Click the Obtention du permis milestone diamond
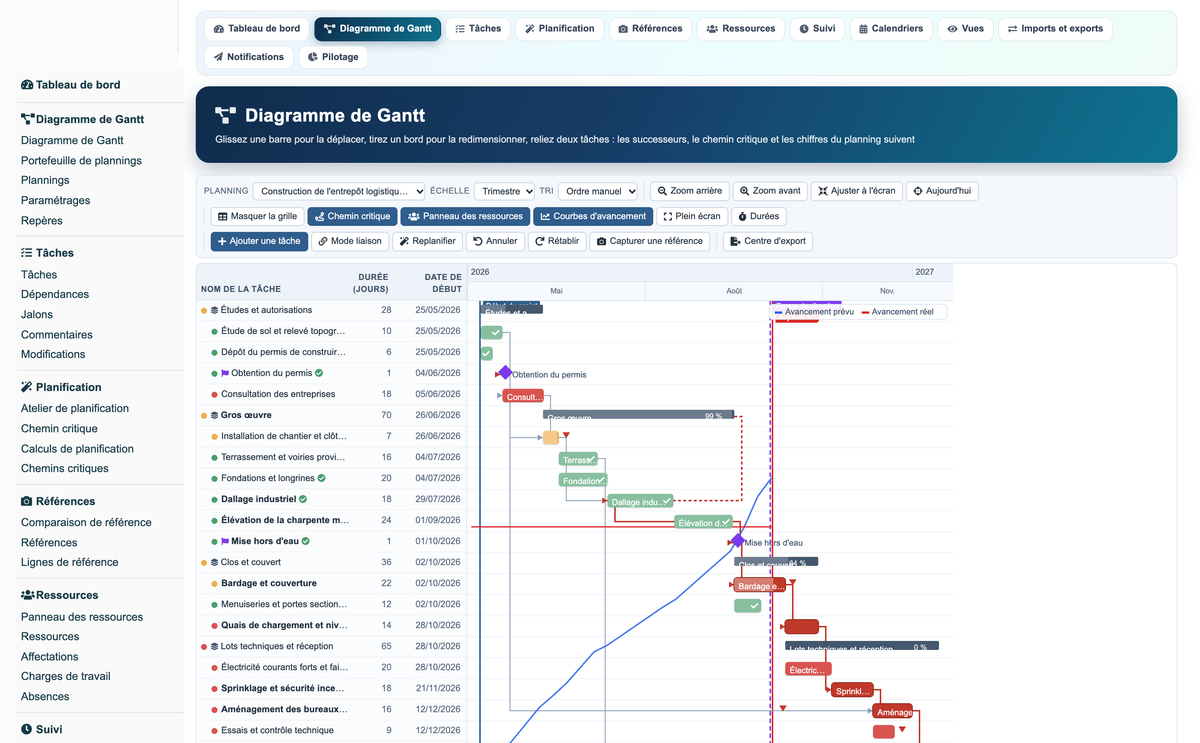The height and width of the screenshot is (743, 1200). coord(505,373)
